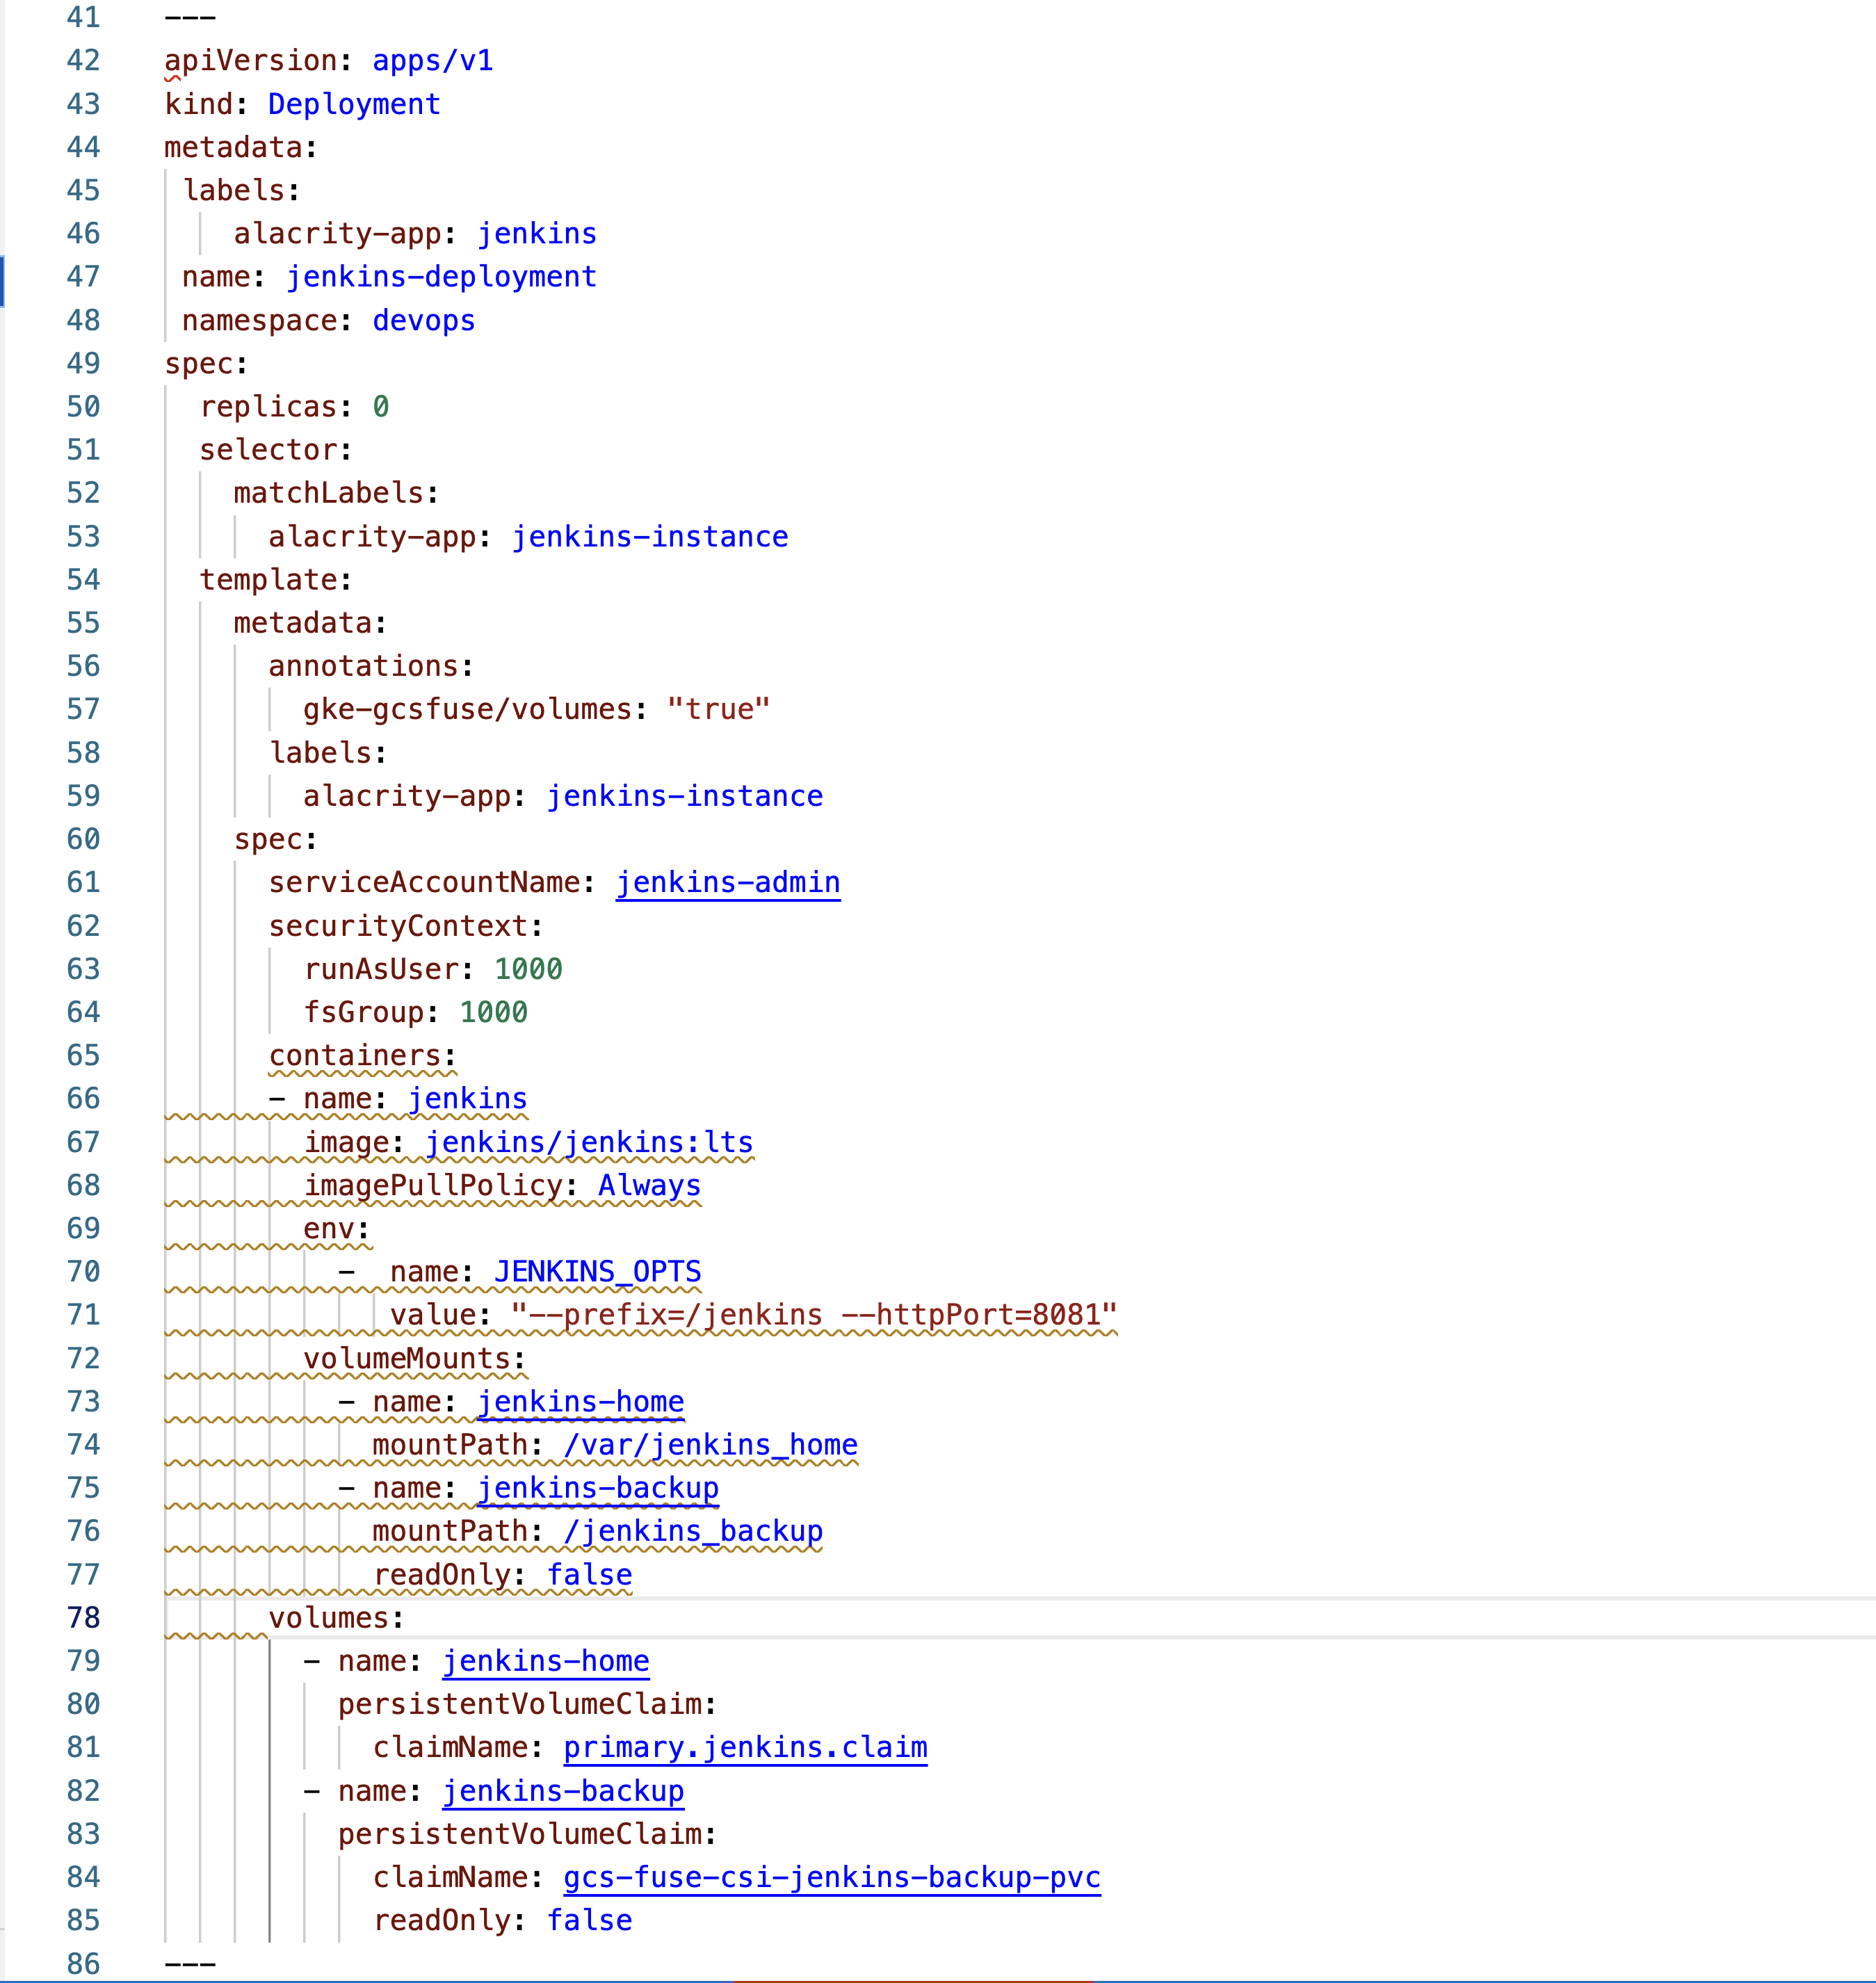Follow the jenkins-home volume link on line 79
This screenshot has width=1876, height=1983.
click(x=544, y=1661)
